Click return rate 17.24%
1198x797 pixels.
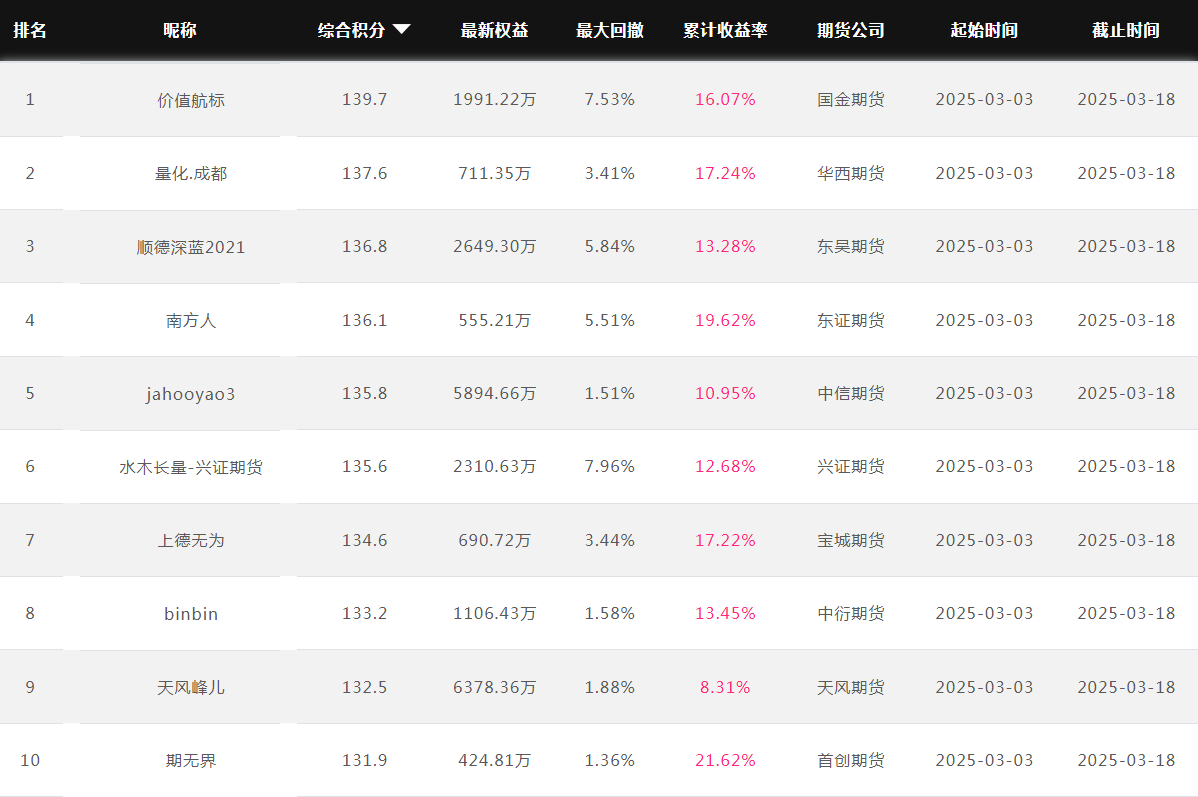(725, 173)
